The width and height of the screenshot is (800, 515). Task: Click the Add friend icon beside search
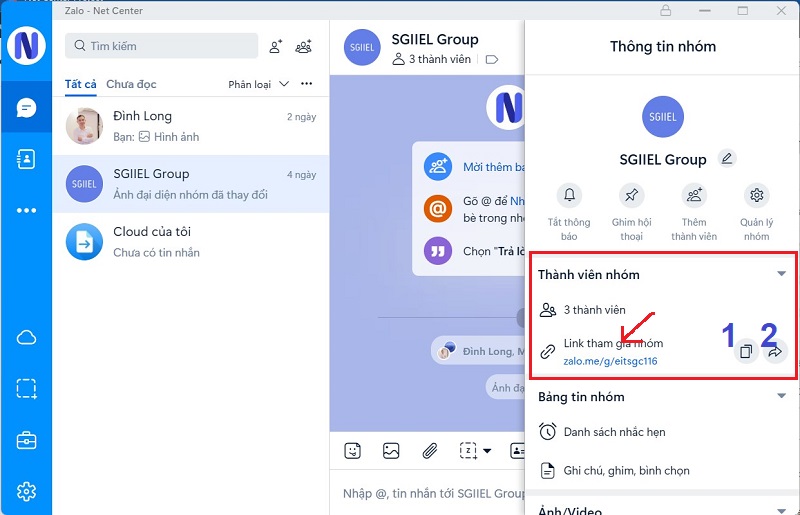(x=276, y=46)
